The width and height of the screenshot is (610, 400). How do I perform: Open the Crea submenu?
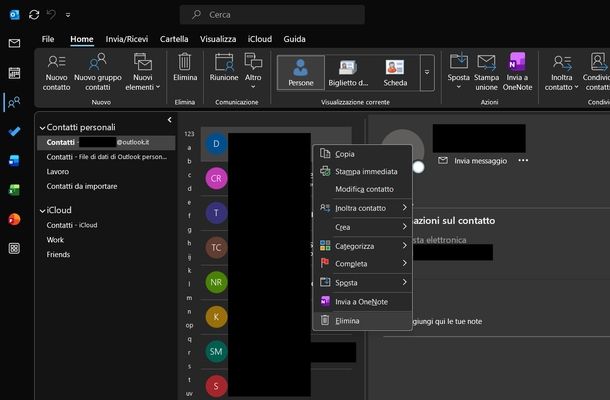(x=363, y=227)
